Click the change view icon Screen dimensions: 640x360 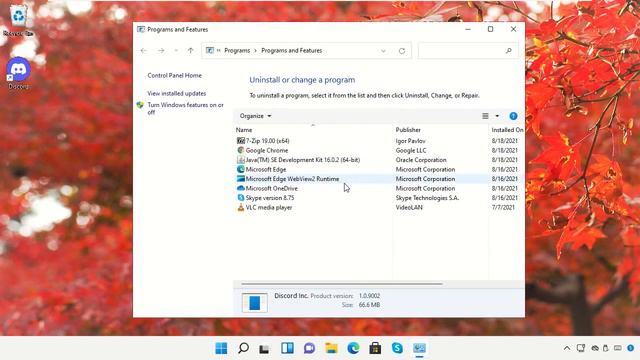(x=485, y=116)
